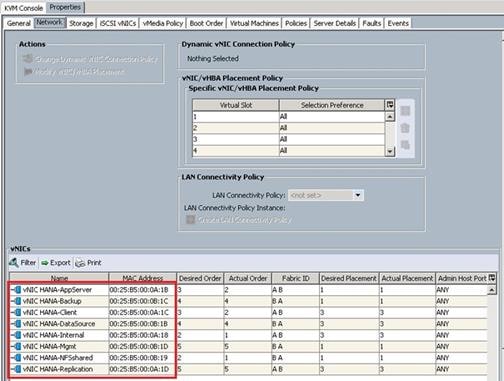The width and height of the screenshot is (504, 381).
Task: Switch to the Policies tab
Action: (296, 23)
